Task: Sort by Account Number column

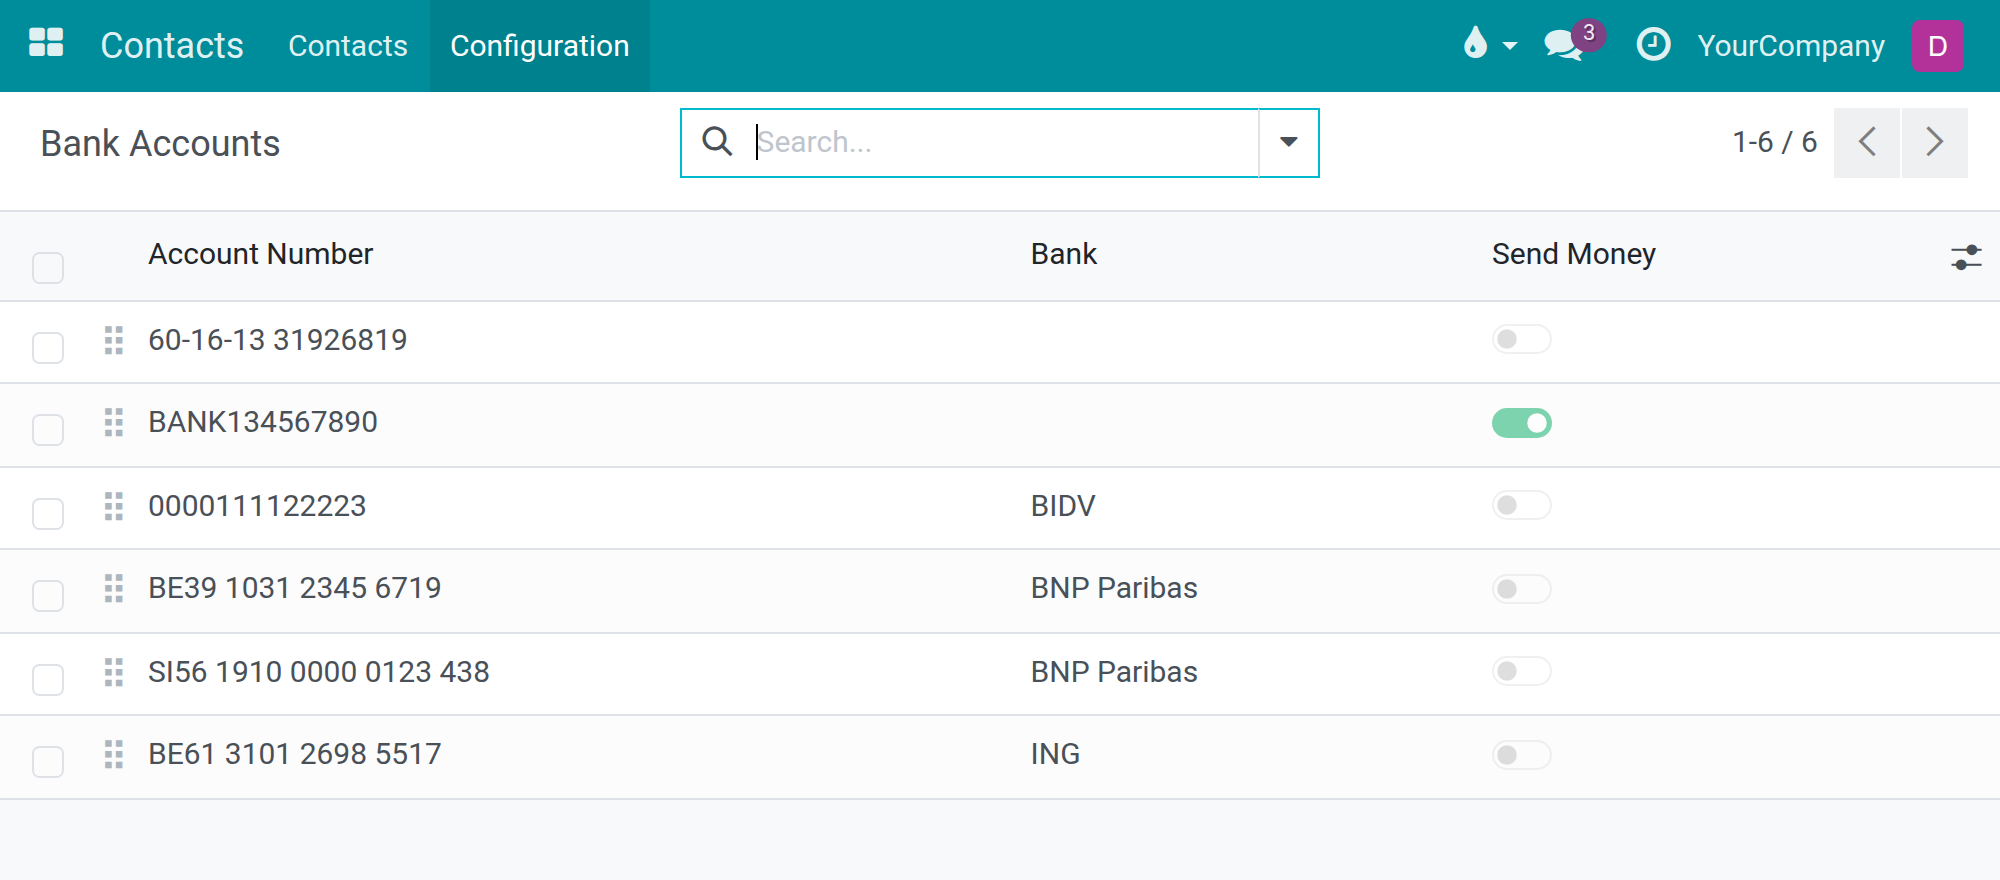Action: point(261,254)
